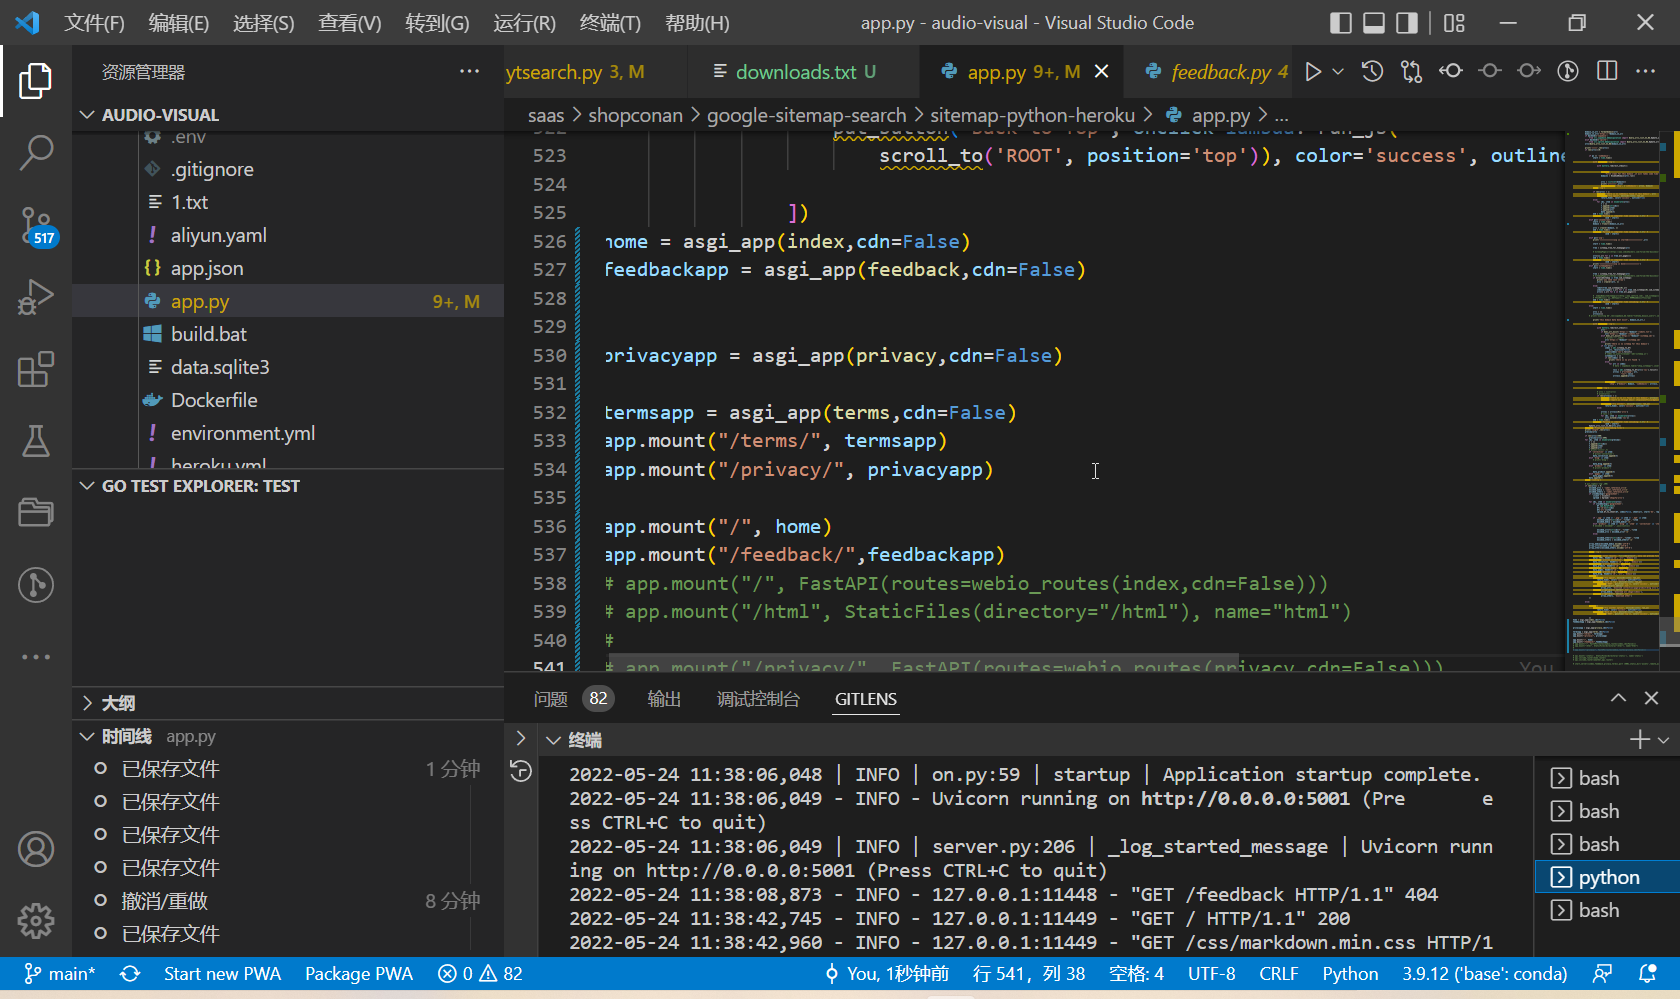Open errors and warnings status item

coord(480,974)
